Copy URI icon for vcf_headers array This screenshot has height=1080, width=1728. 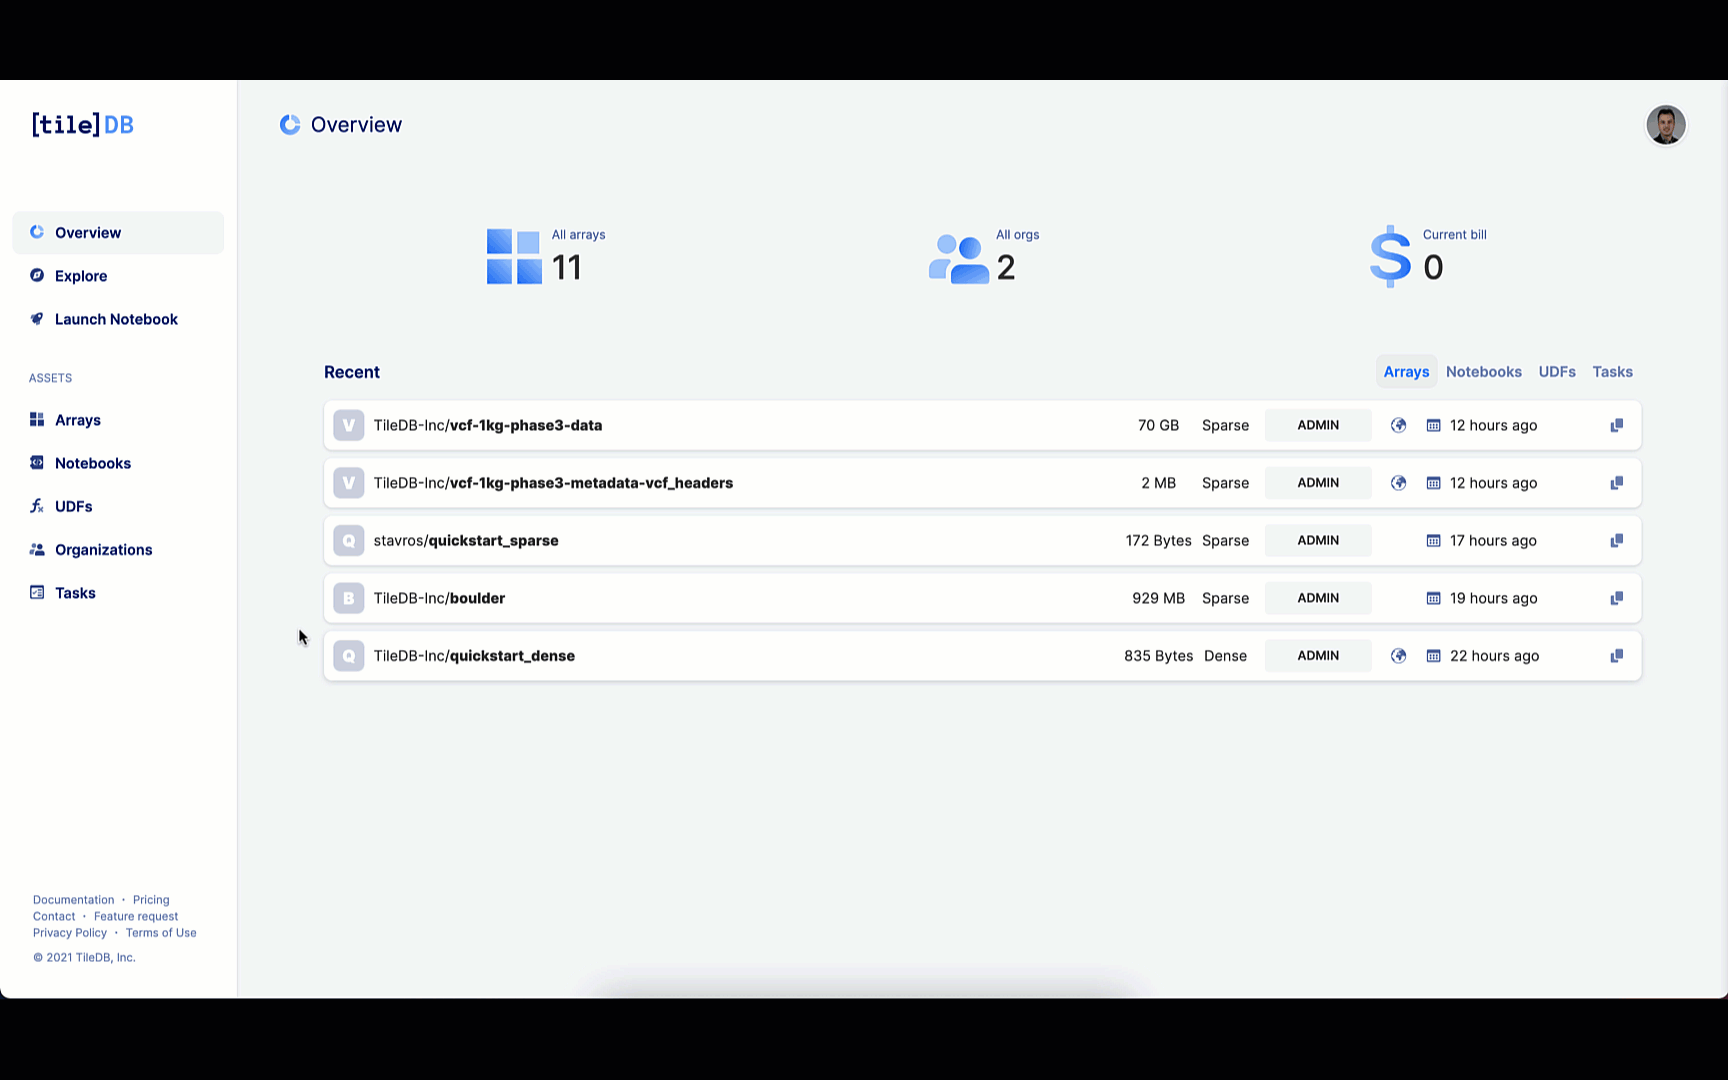click(x=1616, y=483)
